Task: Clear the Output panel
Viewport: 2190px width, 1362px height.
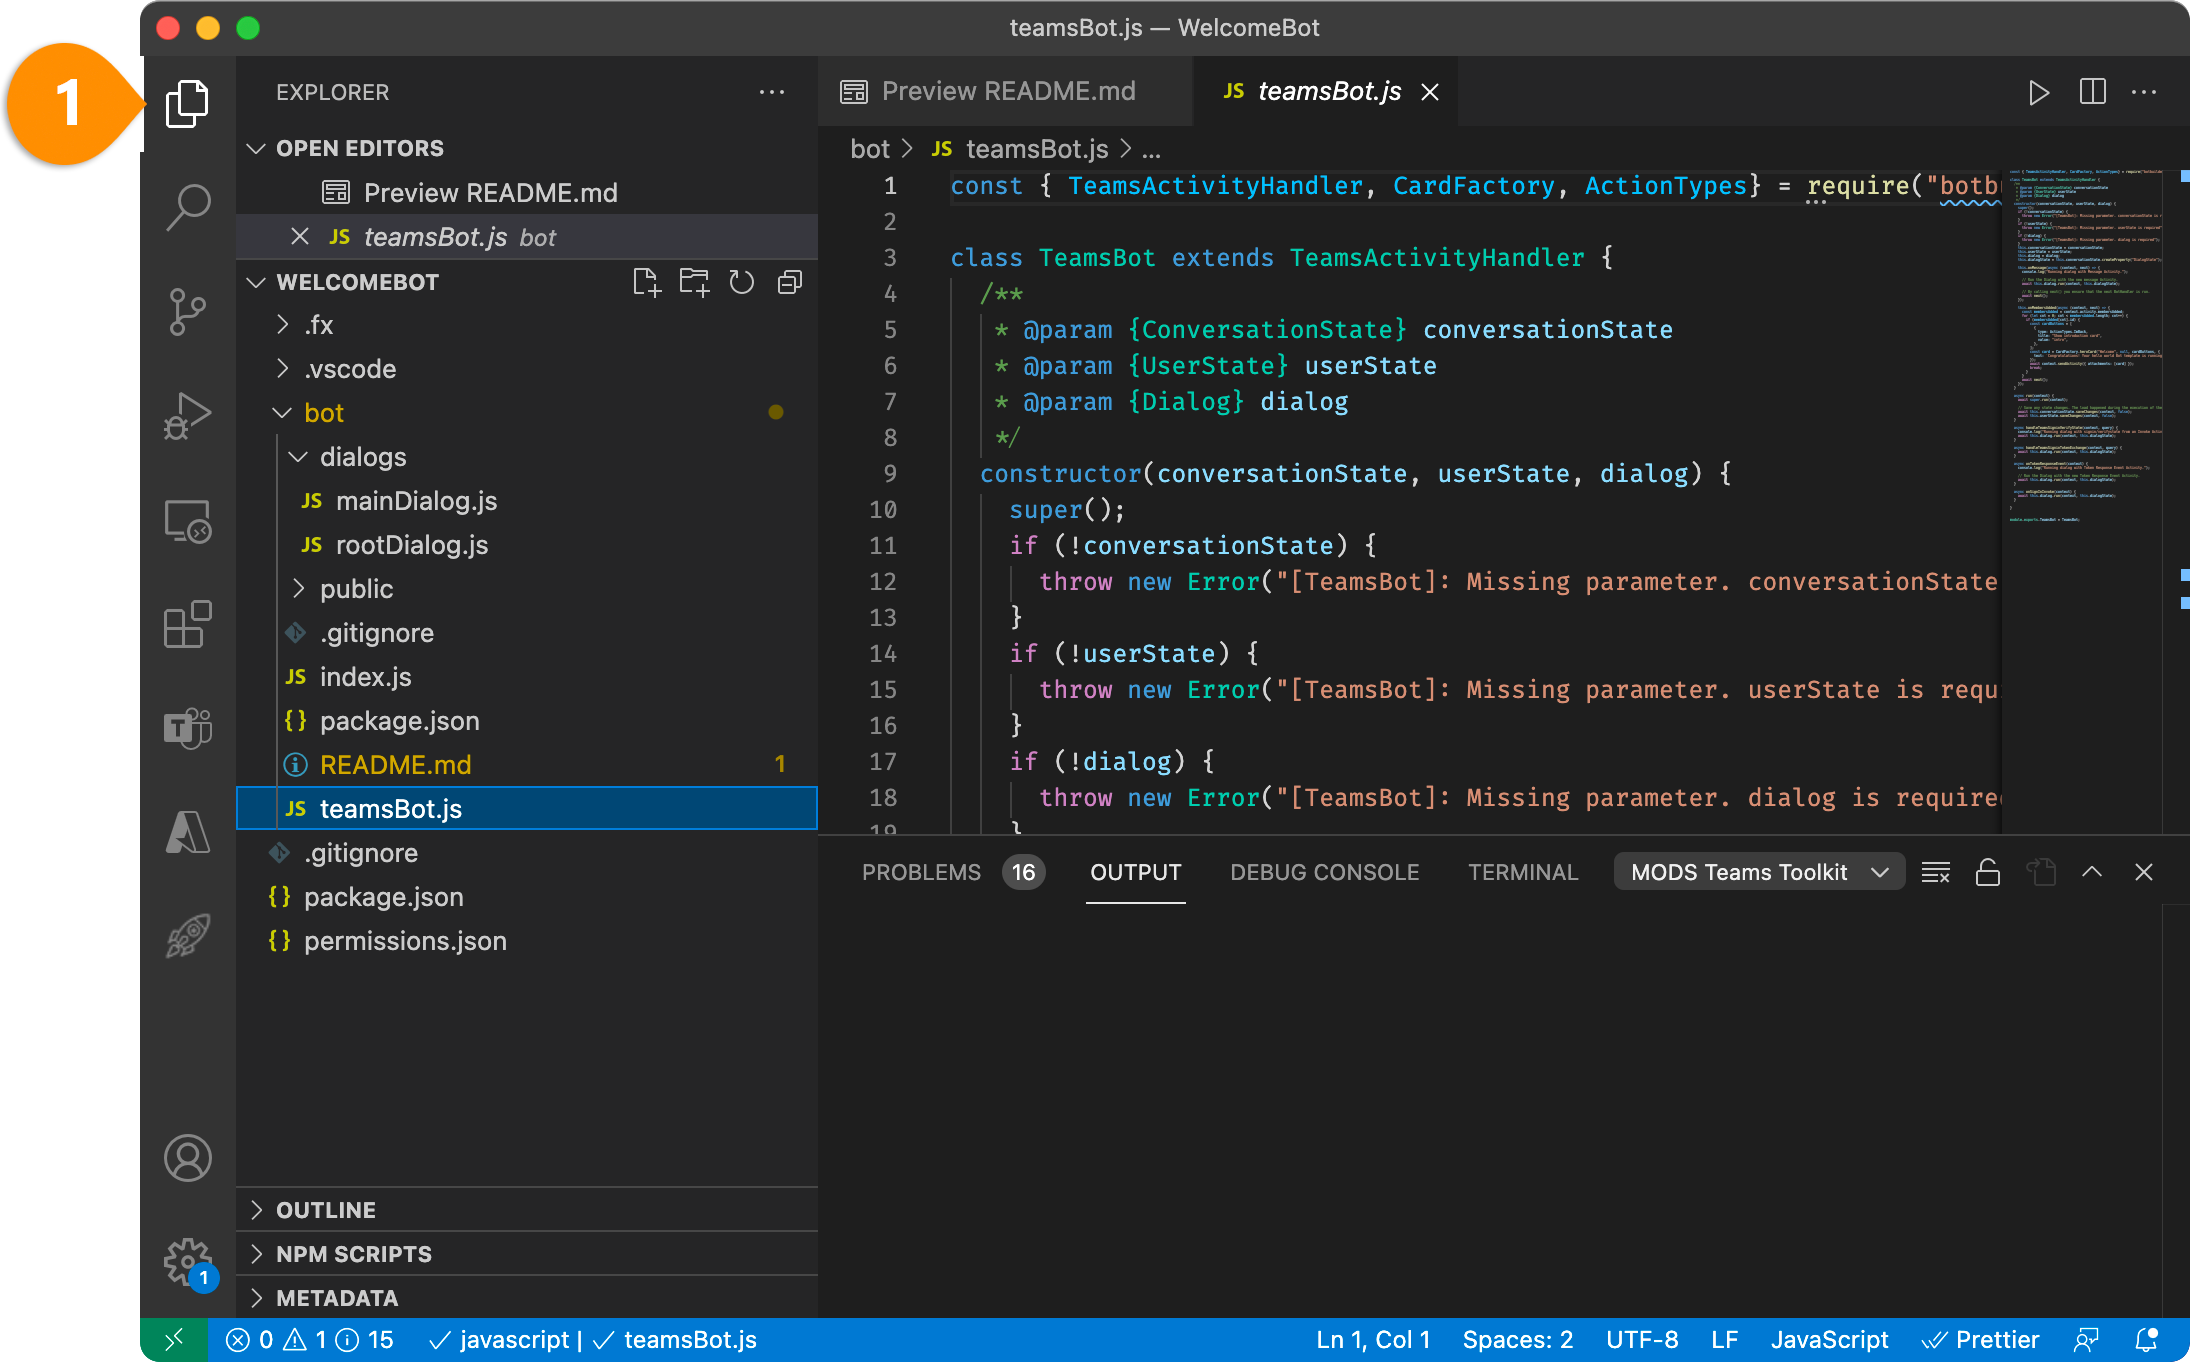Action: pos(1936,871)
